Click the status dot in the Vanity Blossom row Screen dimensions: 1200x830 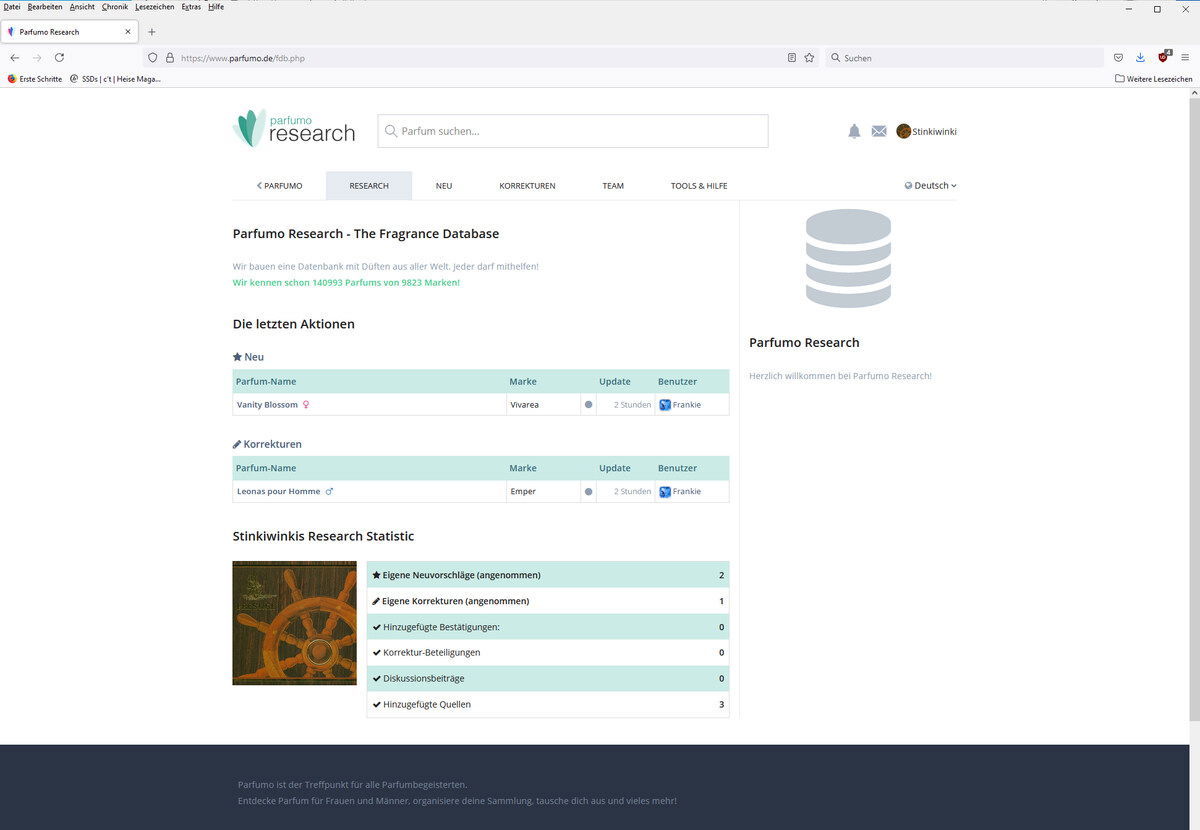click(588, 405)
